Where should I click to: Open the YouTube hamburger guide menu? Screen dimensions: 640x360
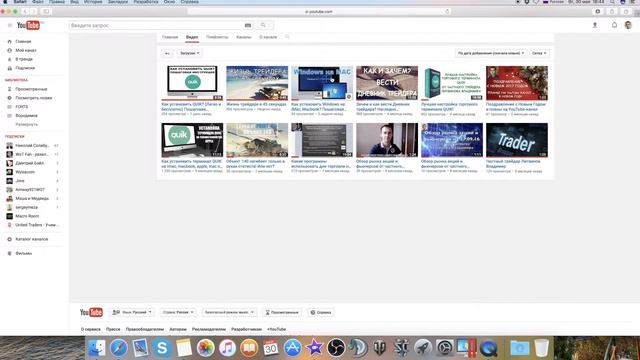(10, 25)
